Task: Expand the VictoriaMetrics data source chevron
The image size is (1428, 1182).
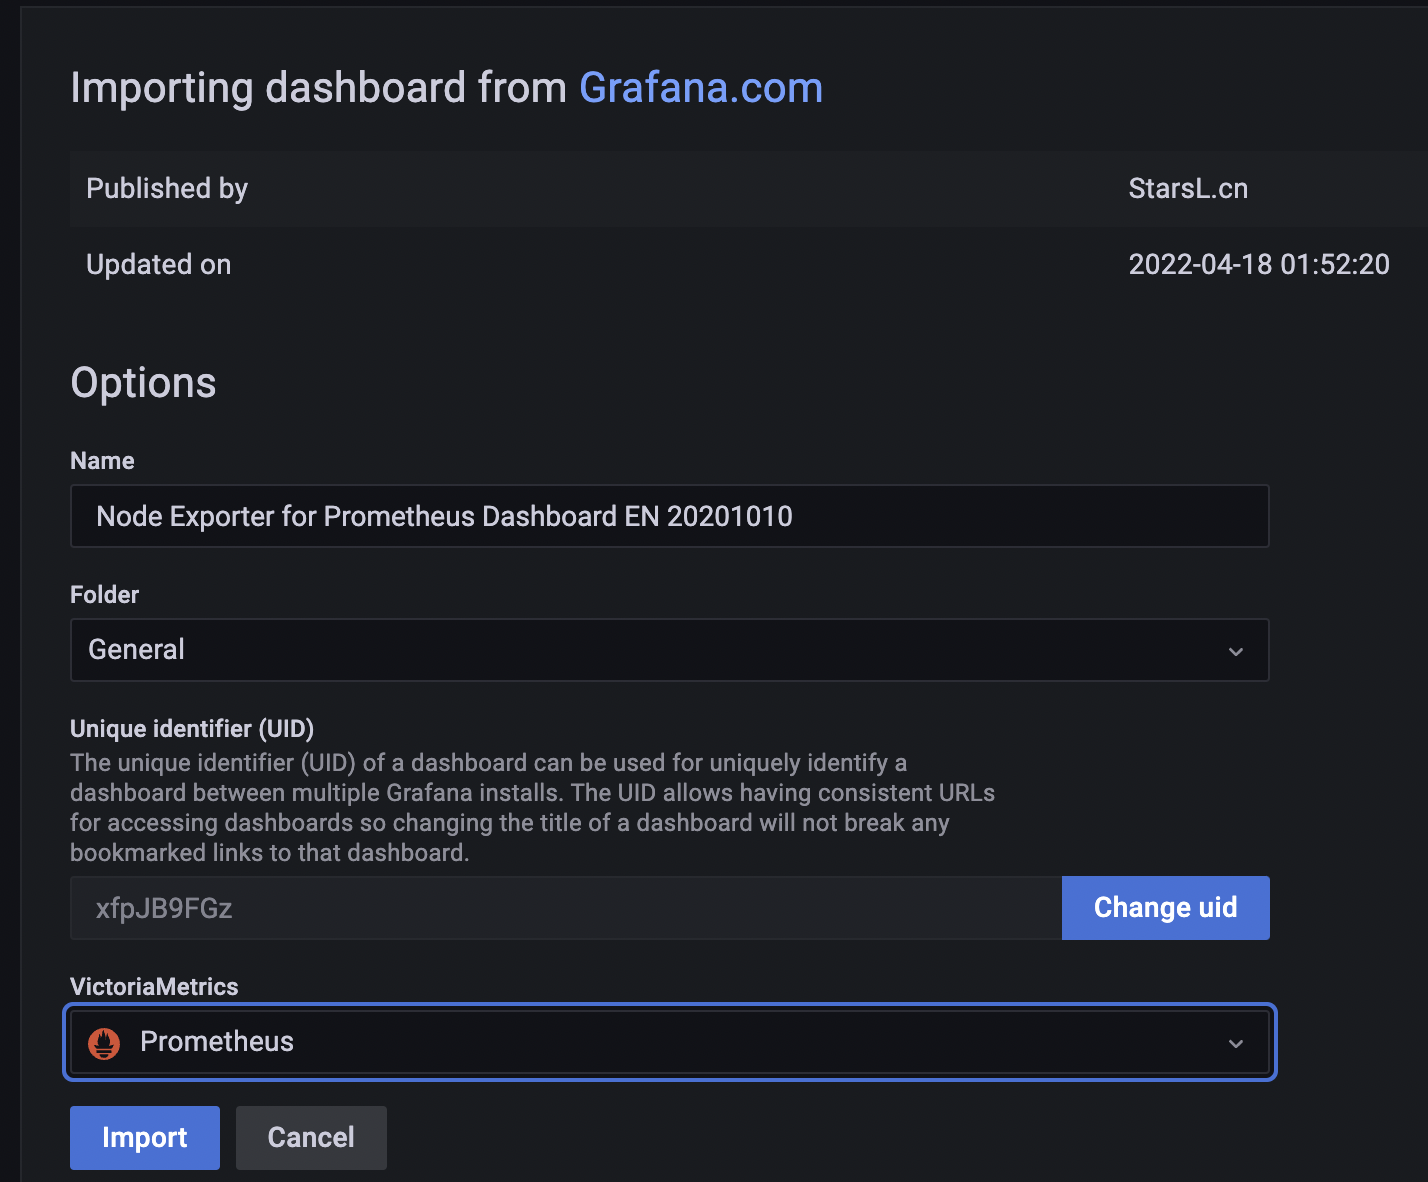Action: [1236, 1043]
